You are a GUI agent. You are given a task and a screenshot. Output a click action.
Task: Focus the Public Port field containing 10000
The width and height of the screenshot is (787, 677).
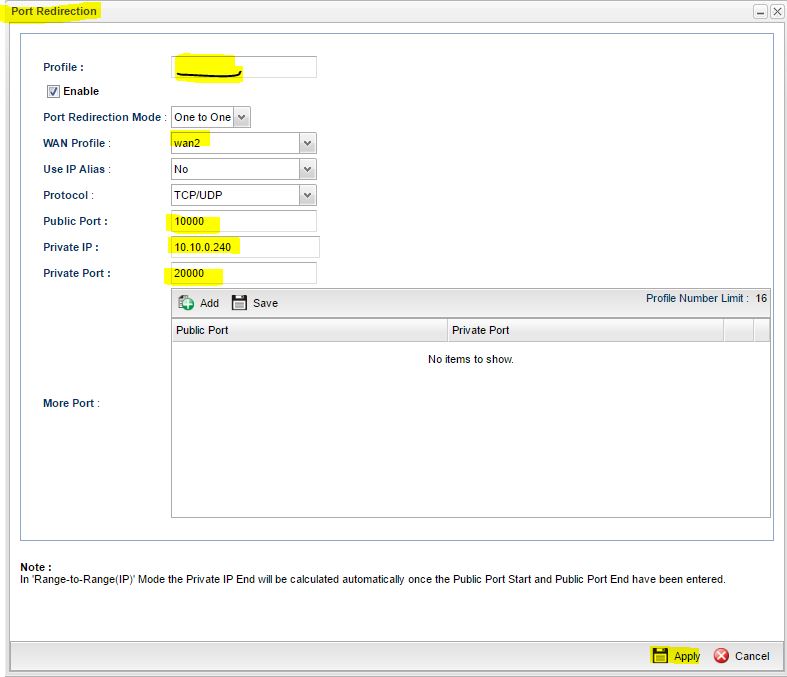244,221
